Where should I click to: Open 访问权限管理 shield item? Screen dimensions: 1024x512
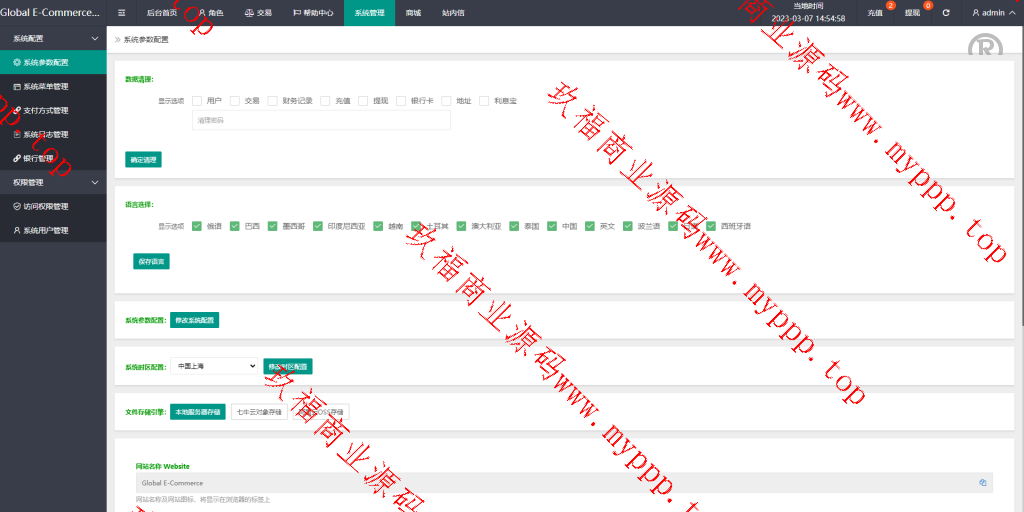tap(46, 206)
